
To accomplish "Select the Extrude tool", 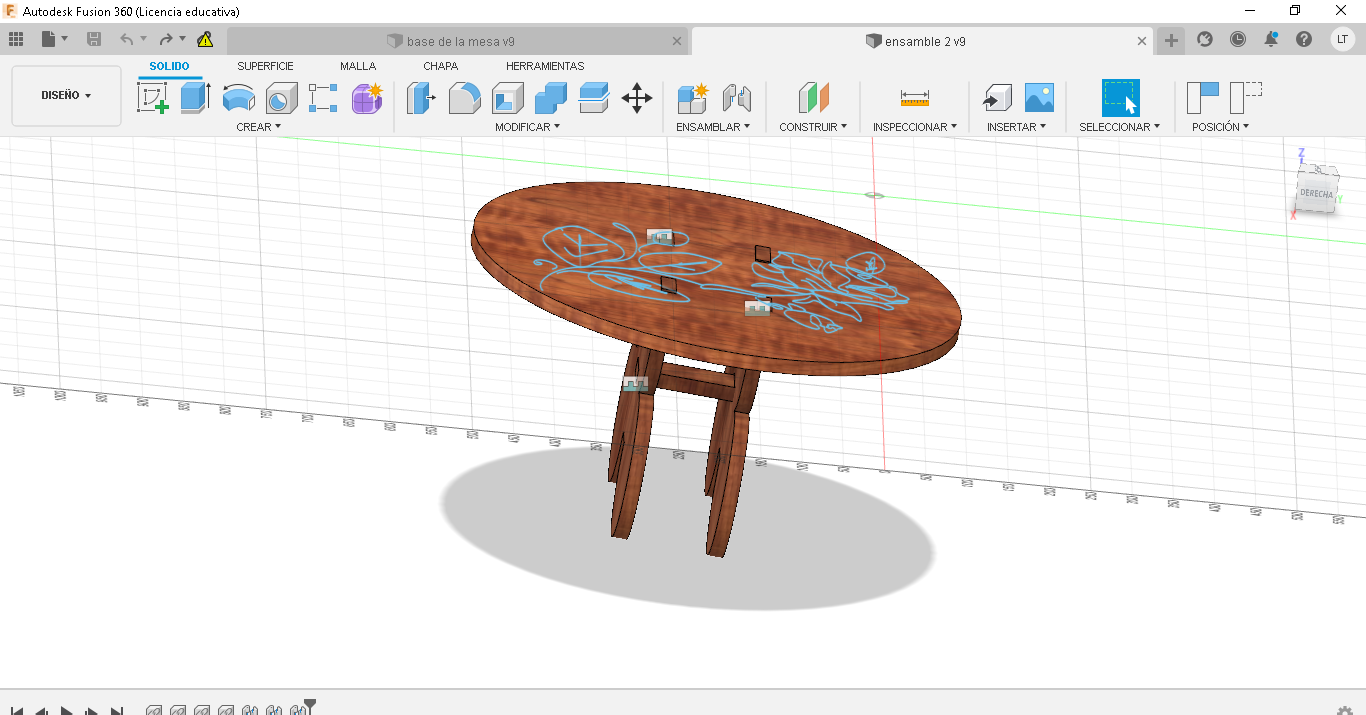I will 196,98.
